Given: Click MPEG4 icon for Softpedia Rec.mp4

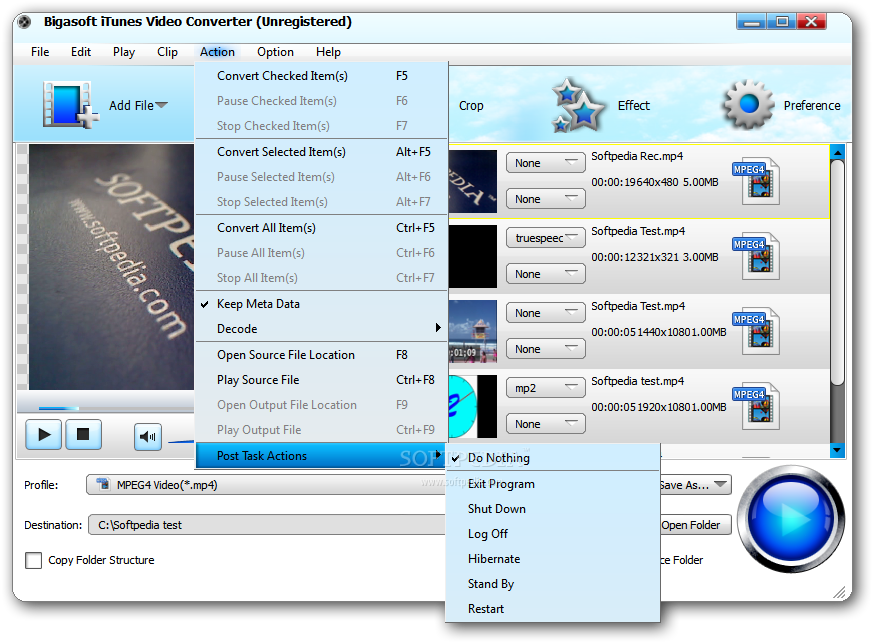Looking at the screenshot, I should pos(756,181).
